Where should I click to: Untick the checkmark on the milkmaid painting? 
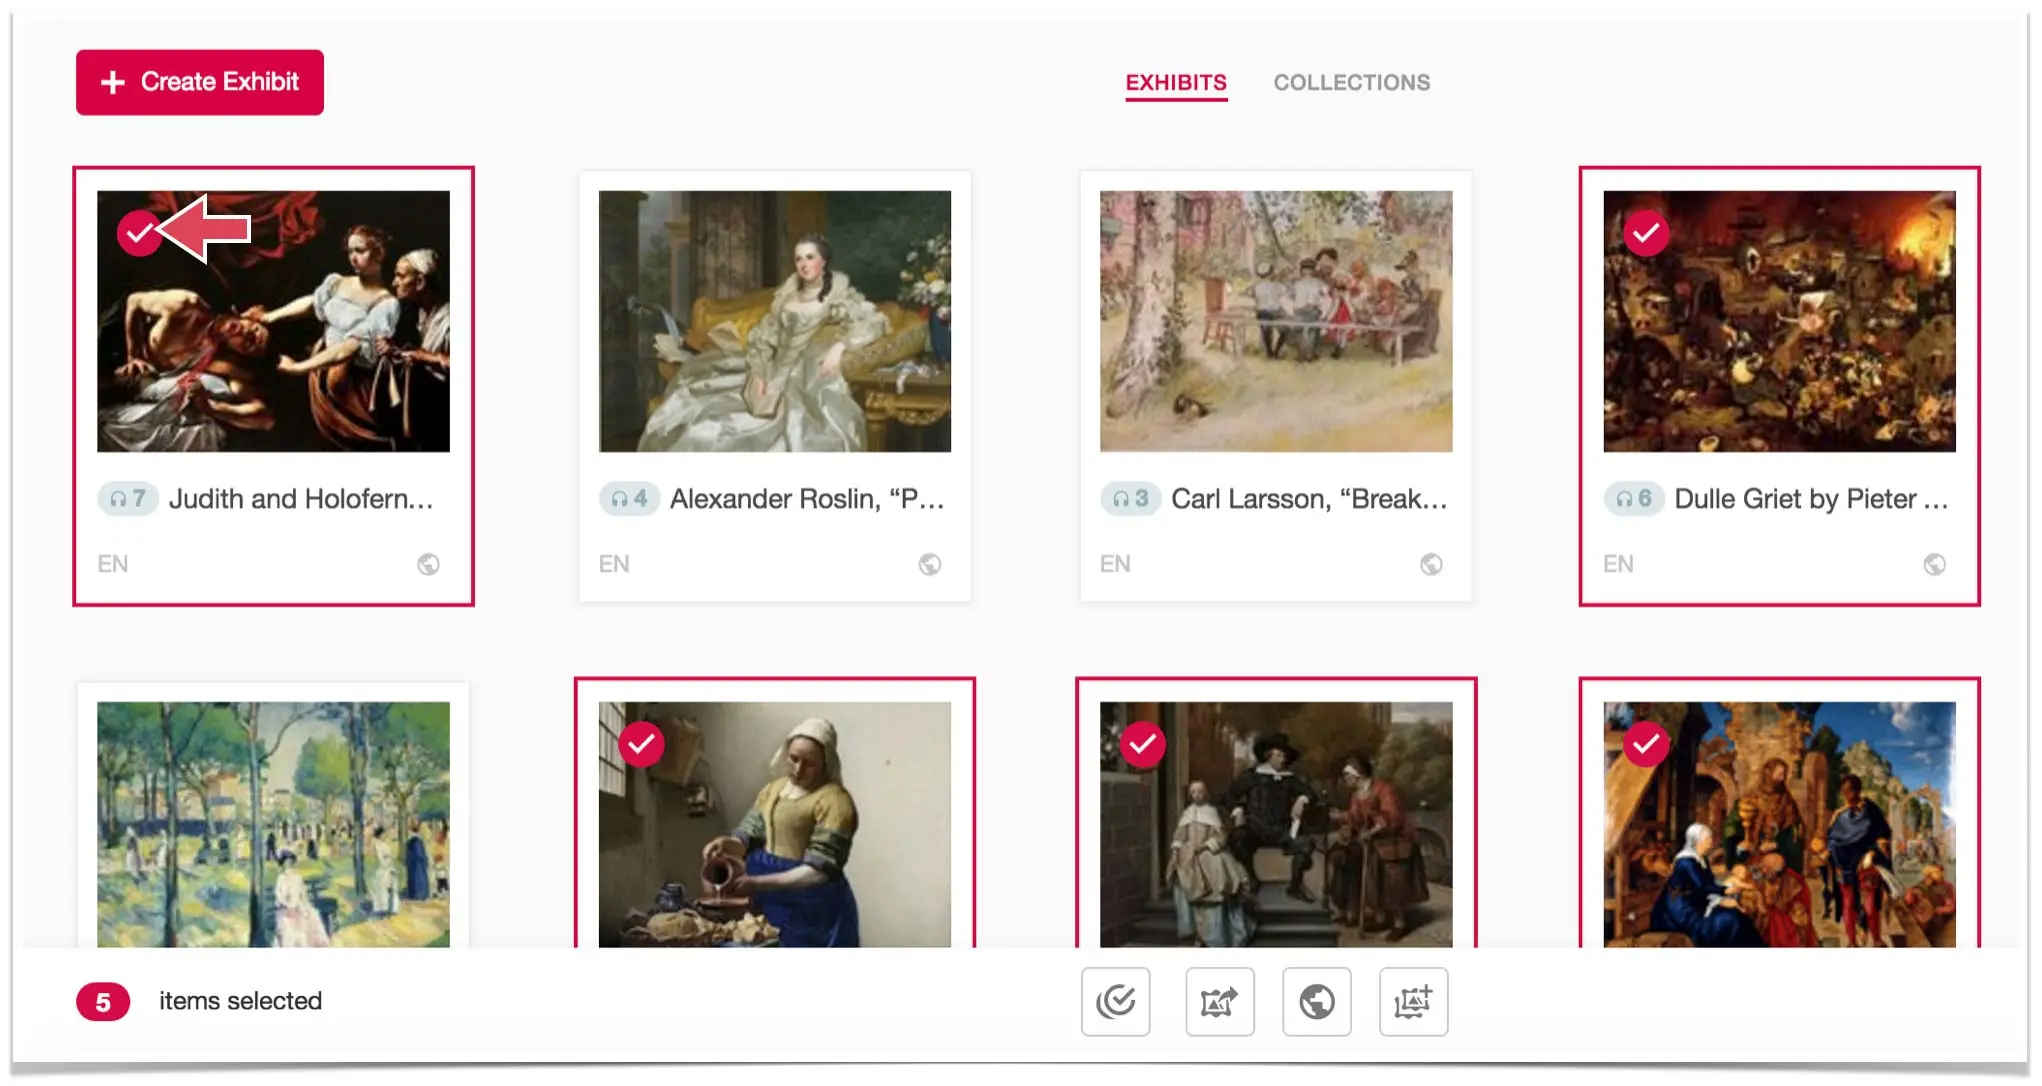point(641,744)
